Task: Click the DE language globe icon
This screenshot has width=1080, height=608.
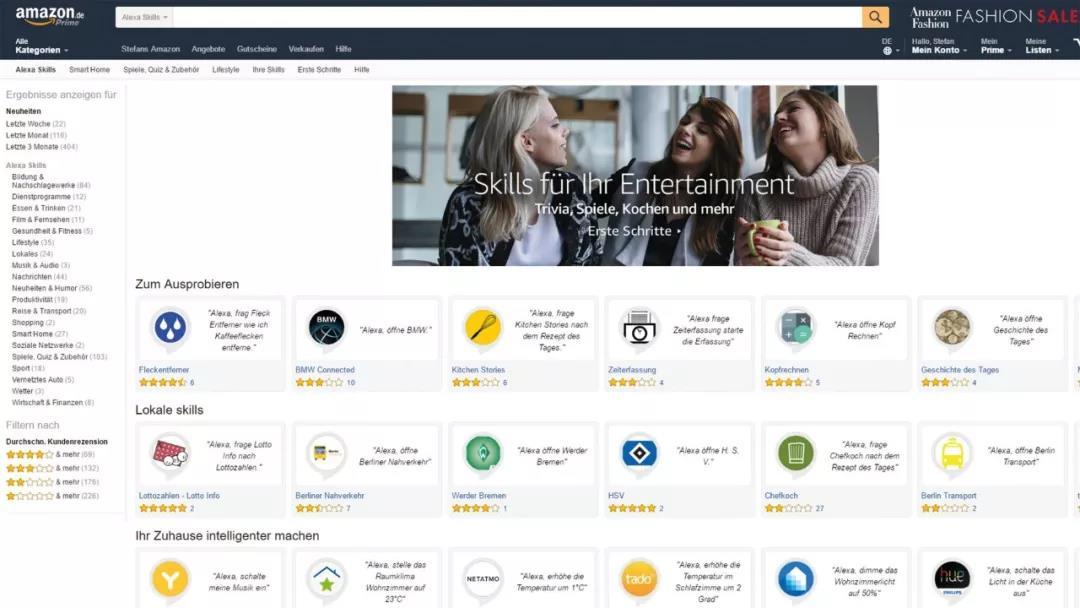Action: [x=888, y=50]
